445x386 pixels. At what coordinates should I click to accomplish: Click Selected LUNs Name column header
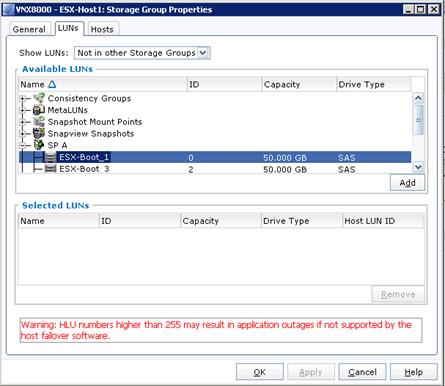pyautogui.click(x=59, y=221)
